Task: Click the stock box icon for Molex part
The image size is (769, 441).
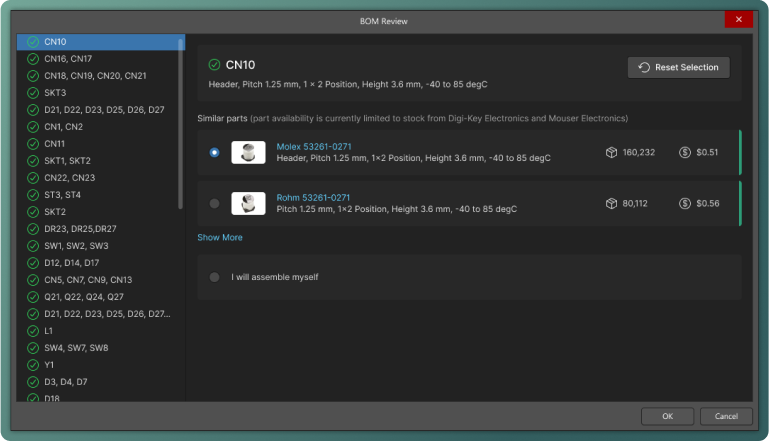Action: [611, 152]
